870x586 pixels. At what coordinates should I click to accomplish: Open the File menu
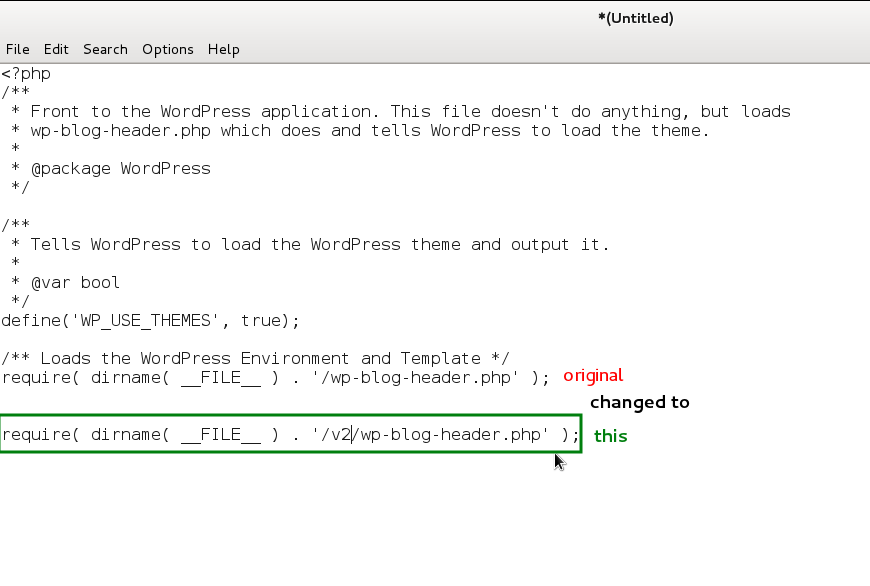[18, 49]
